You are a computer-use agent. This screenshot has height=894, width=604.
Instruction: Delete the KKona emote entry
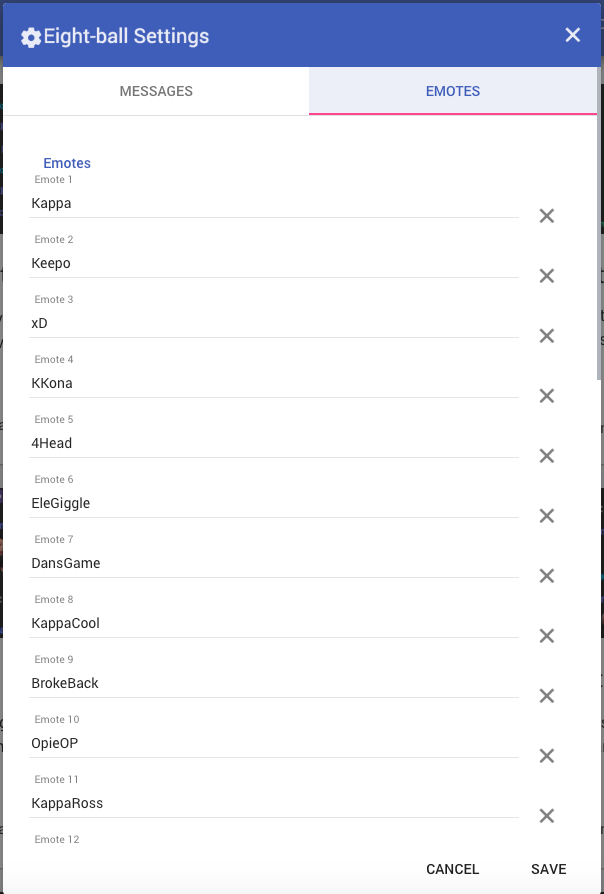click(546, 396)
